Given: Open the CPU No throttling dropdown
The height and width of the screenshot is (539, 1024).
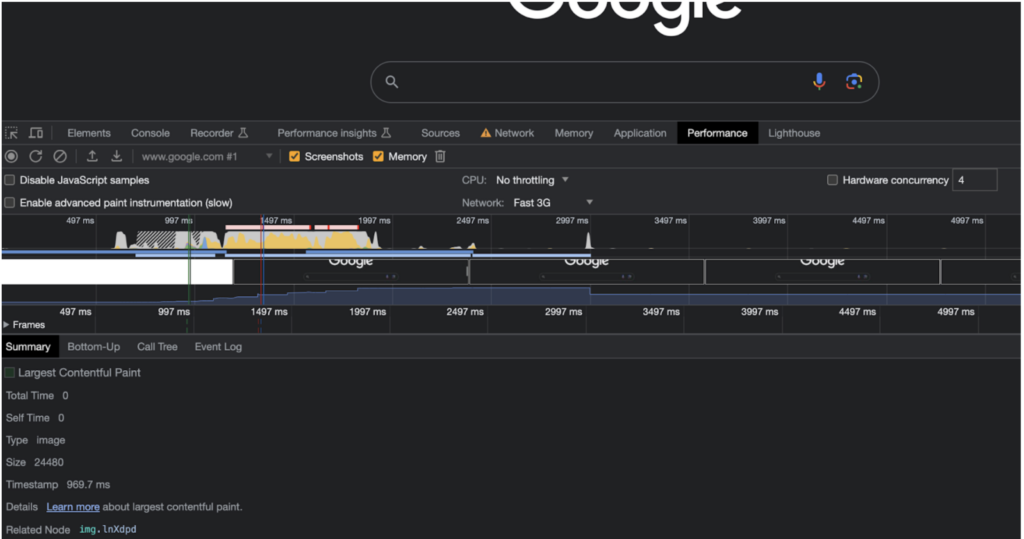Looking at the screenshot, I should click(532, 180).
